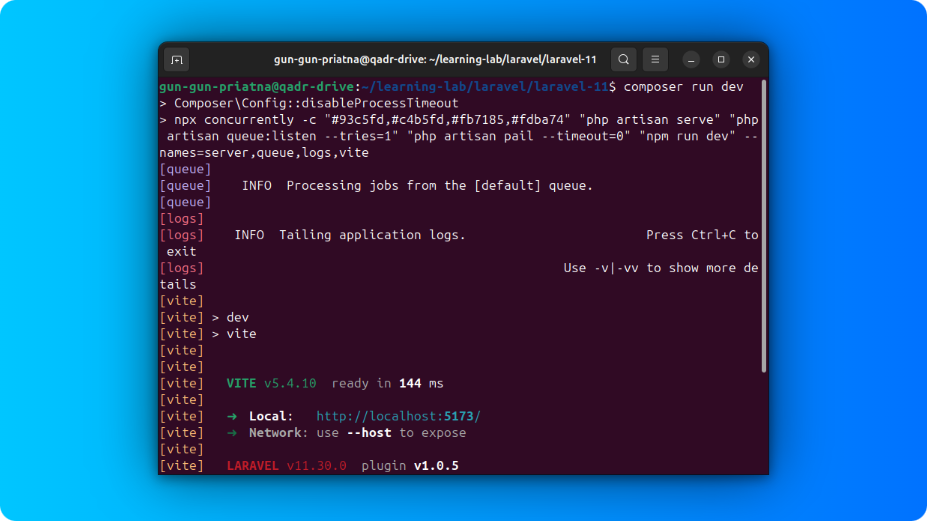Click 'VITE v5.4.10' version text
This screenshot has width=927, height=521.
pos(271,384)
